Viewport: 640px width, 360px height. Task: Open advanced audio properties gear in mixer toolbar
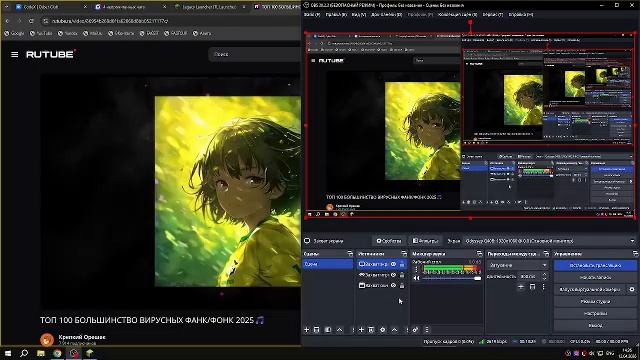(415, 329)
